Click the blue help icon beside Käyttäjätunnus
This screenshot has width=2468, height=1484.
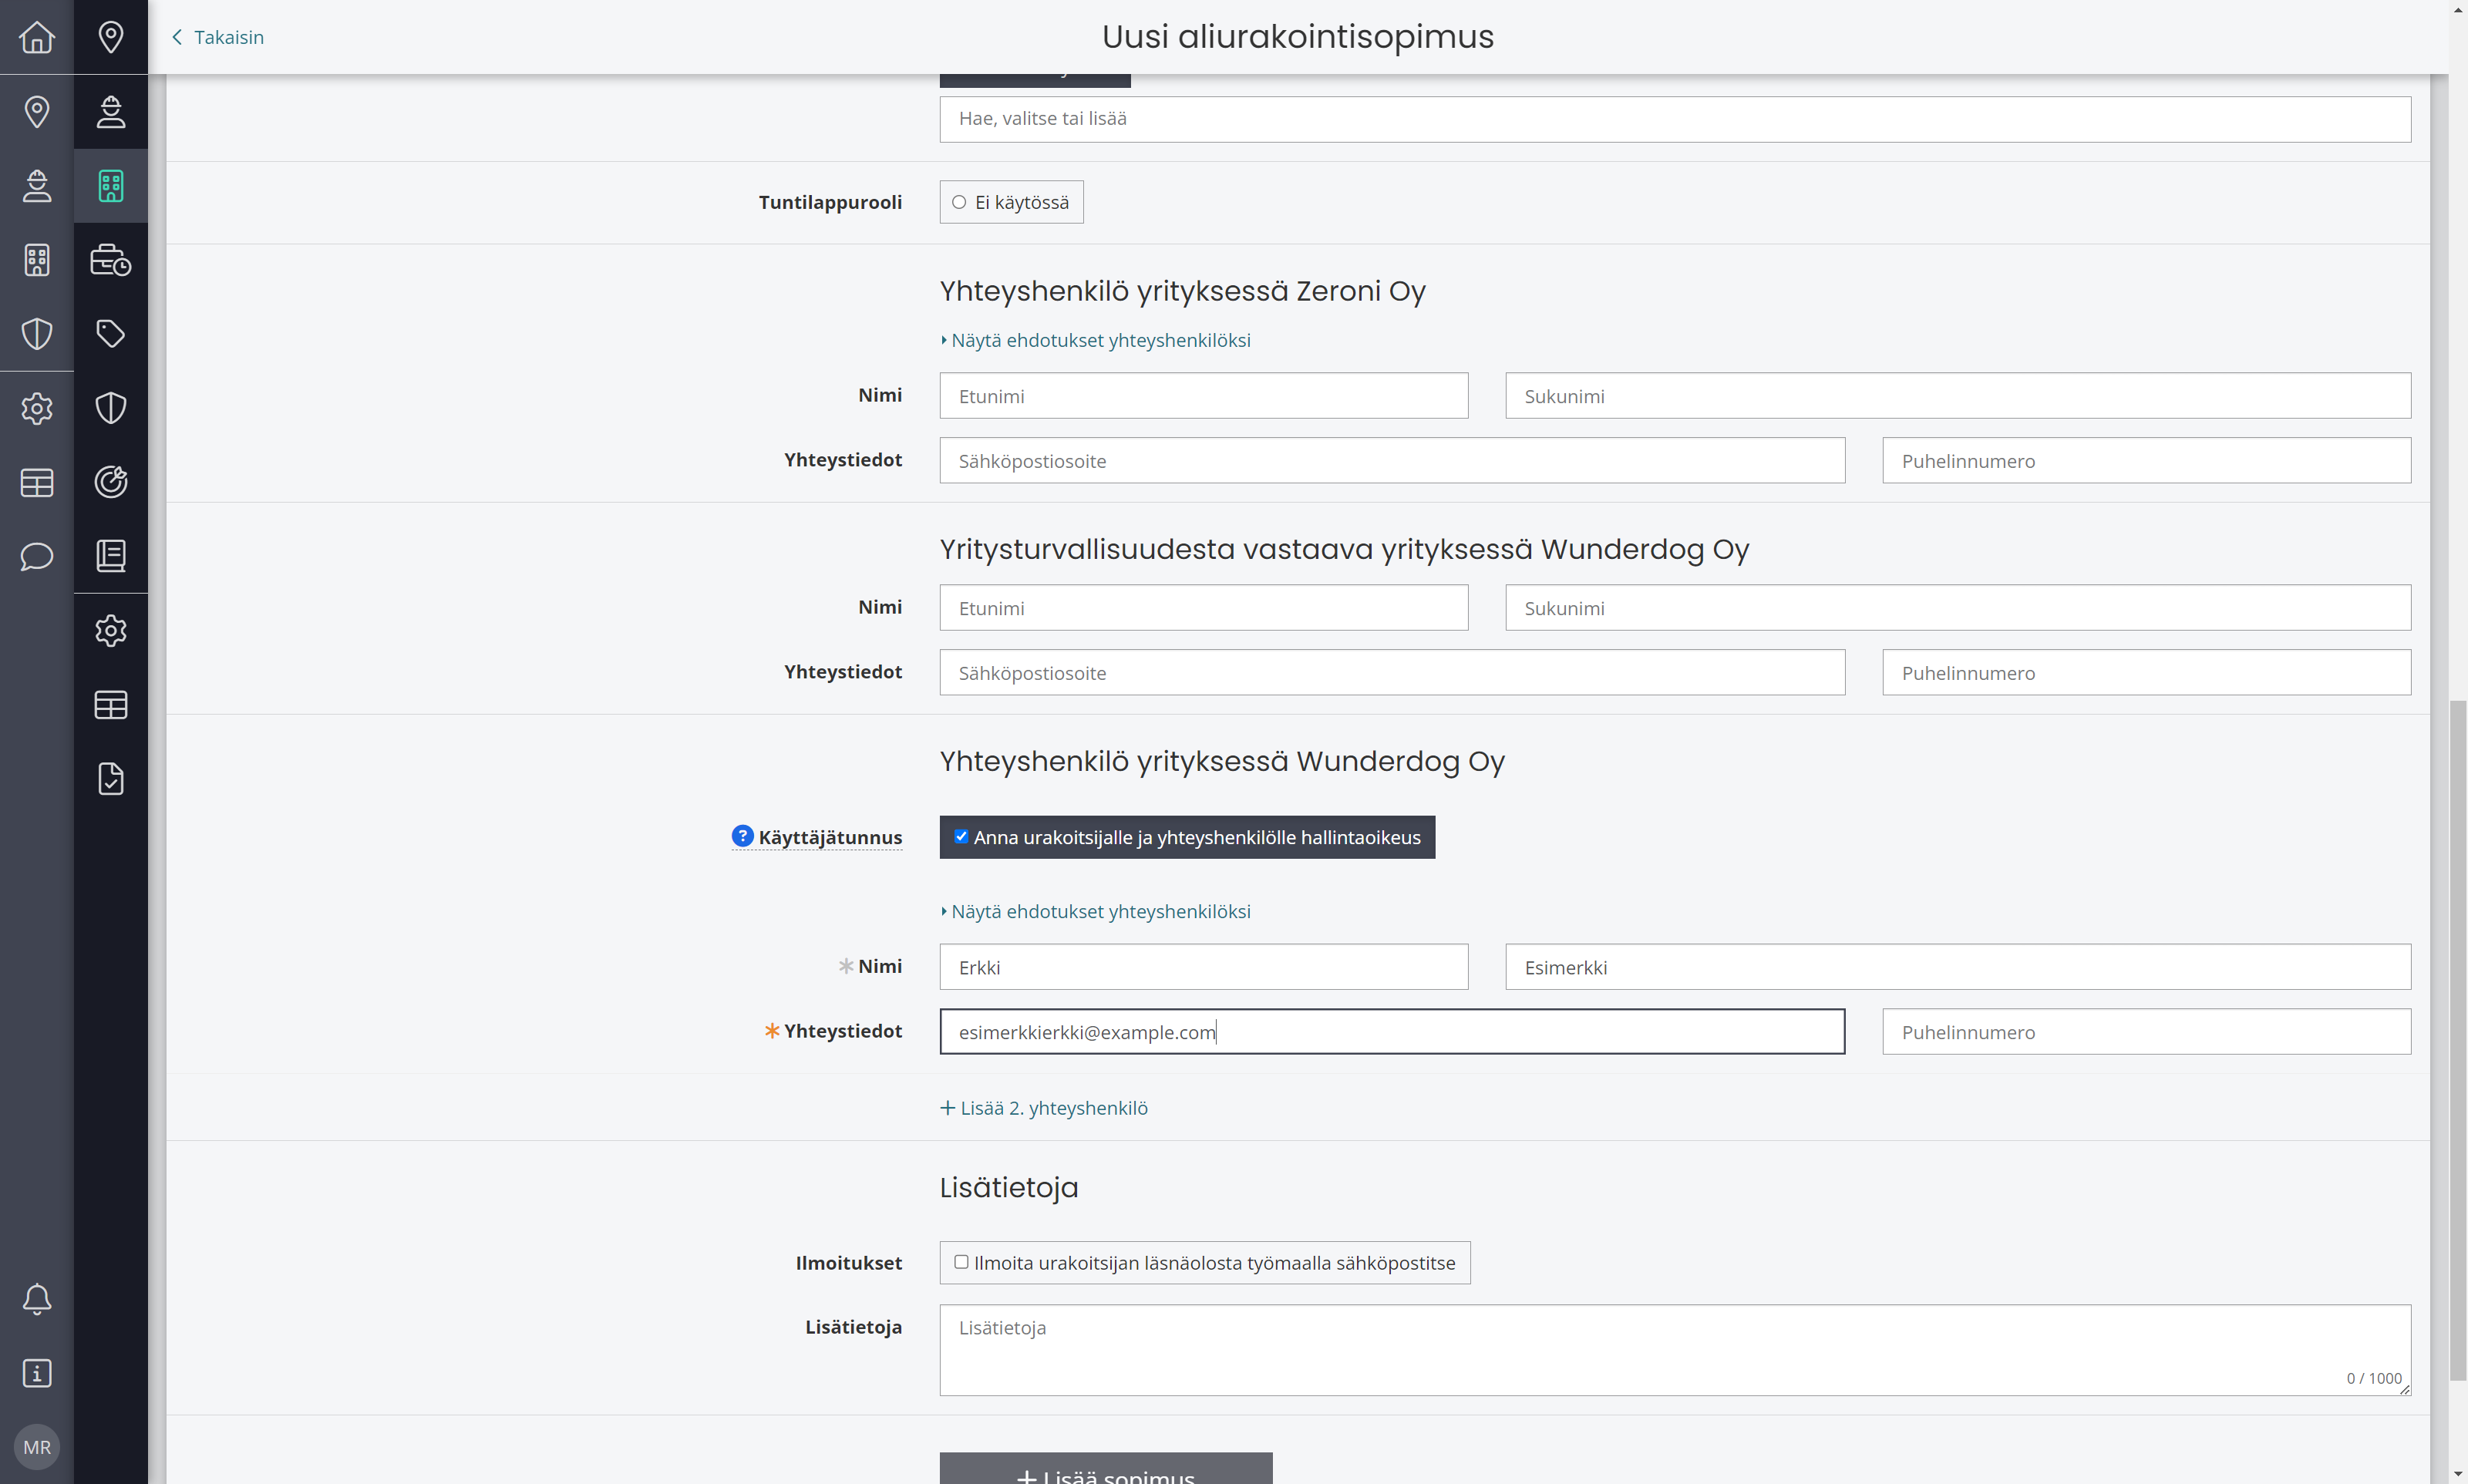742,836
